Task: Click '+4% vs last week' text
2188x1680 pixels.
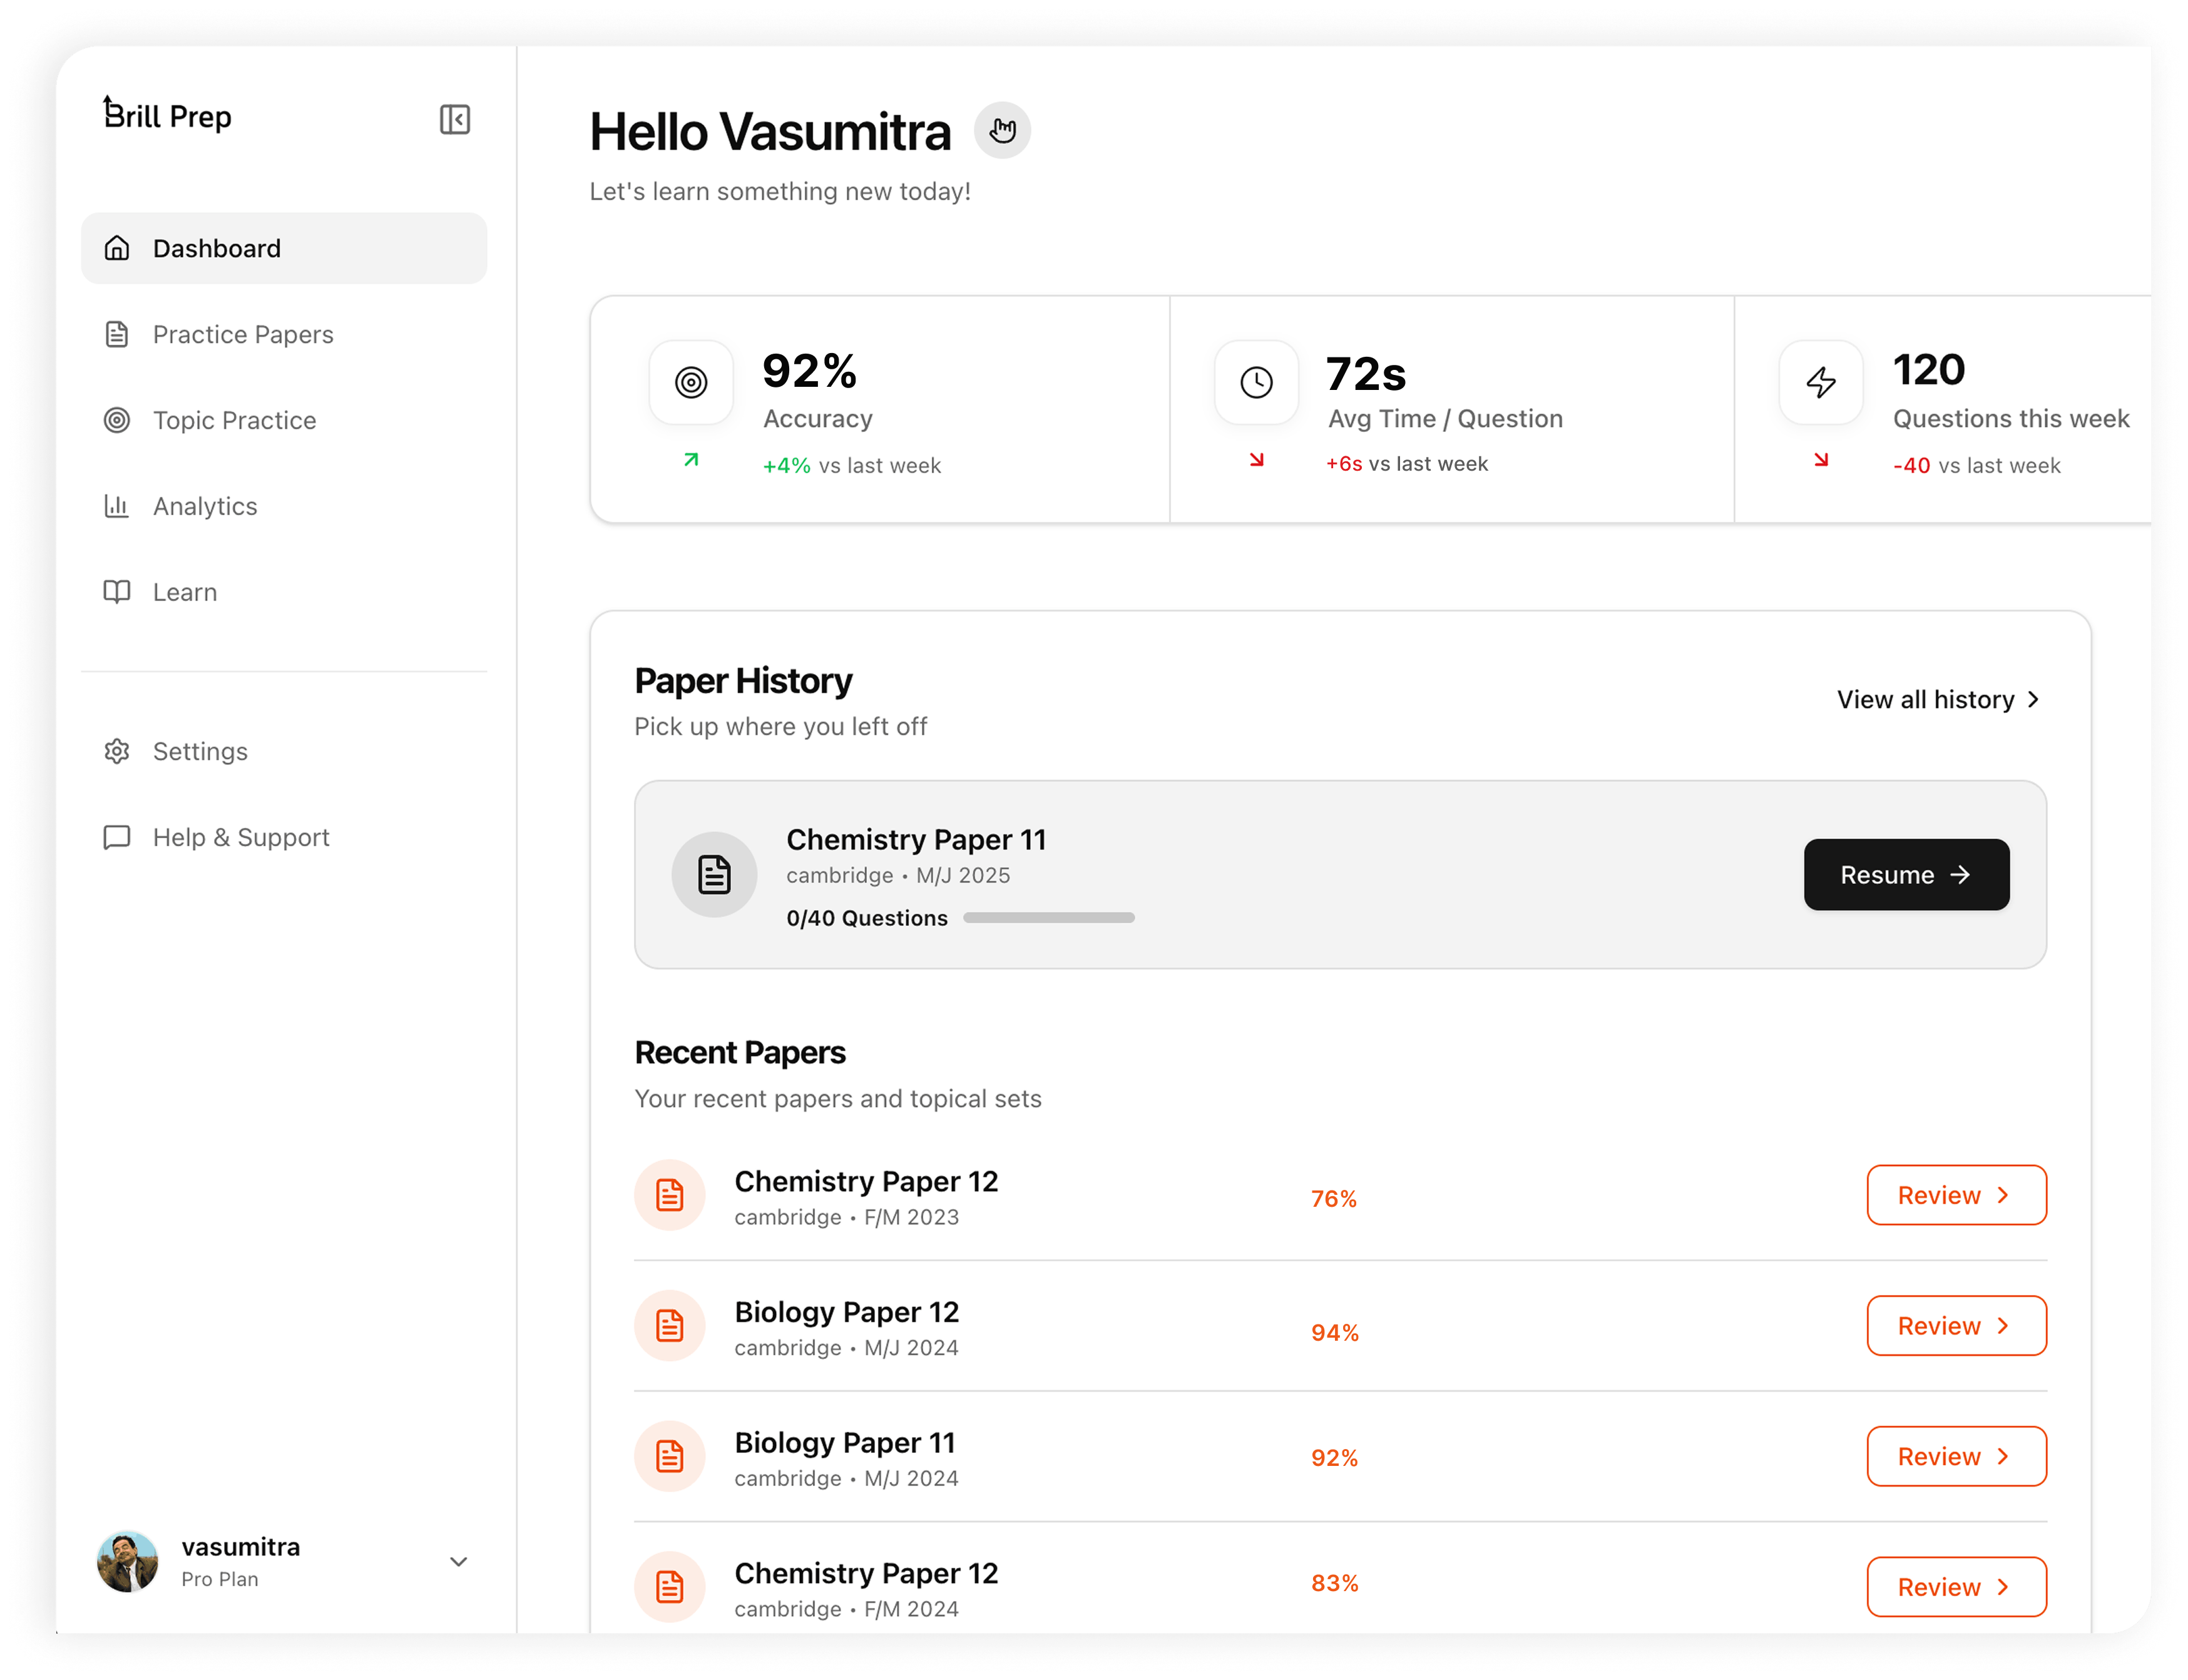Action: tap(852, 465)
